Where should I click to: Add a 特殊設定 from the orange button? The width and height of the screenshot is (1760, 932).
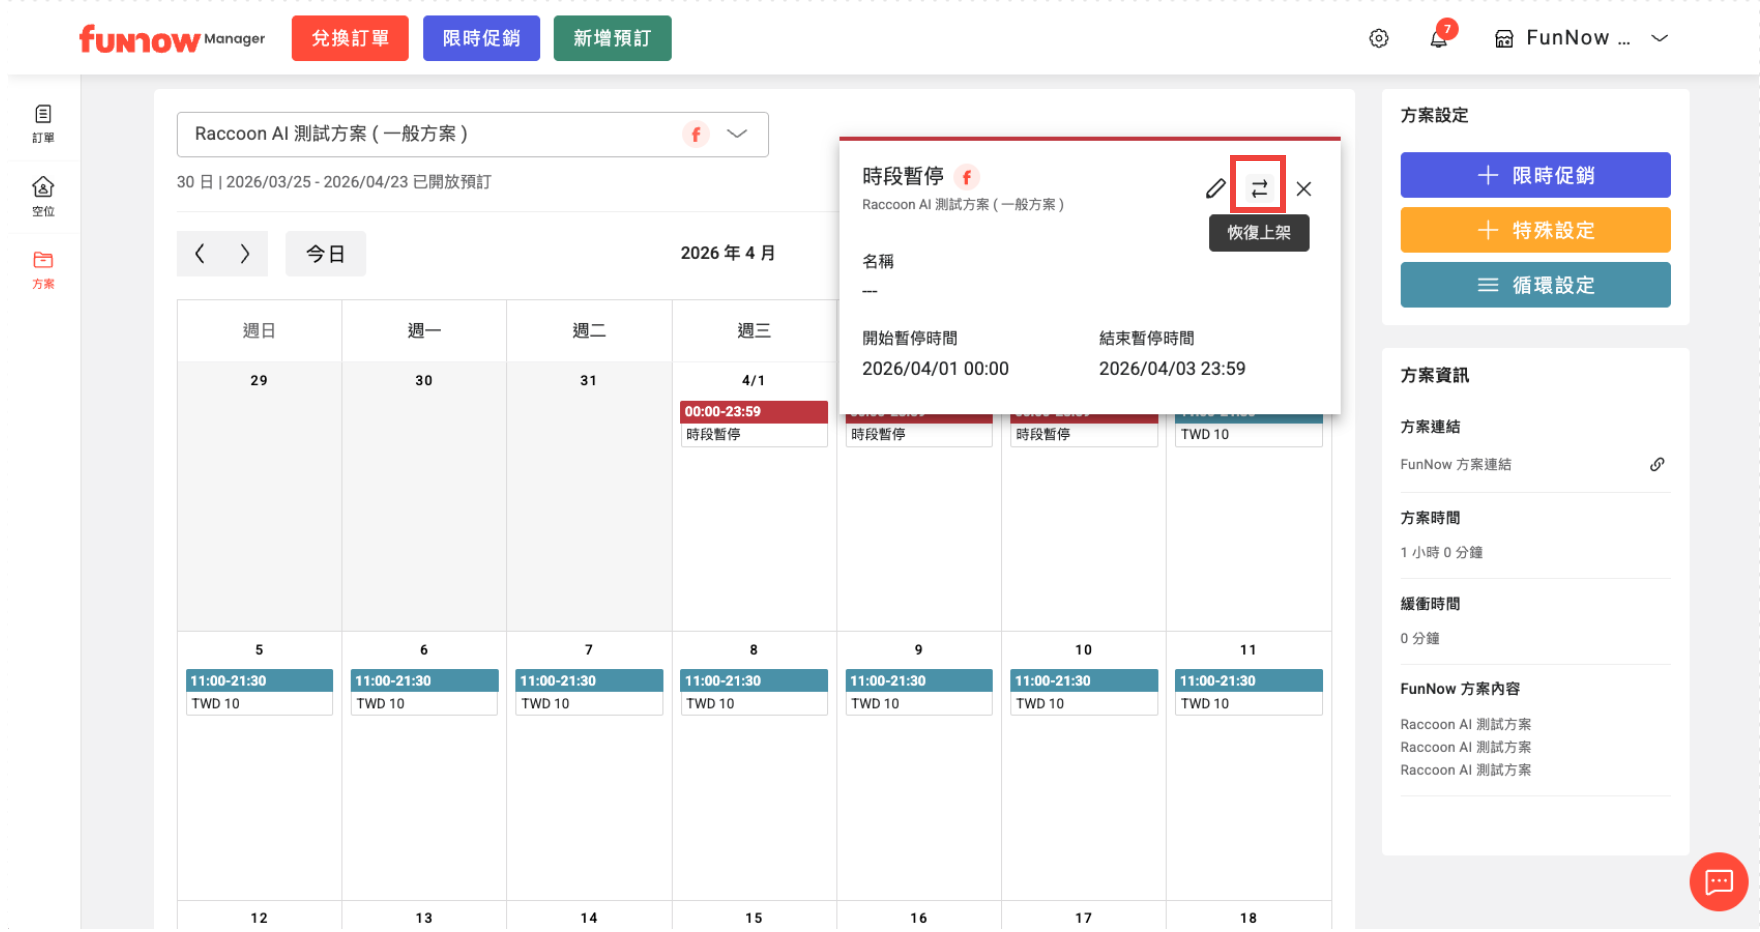click(1534, 230)
